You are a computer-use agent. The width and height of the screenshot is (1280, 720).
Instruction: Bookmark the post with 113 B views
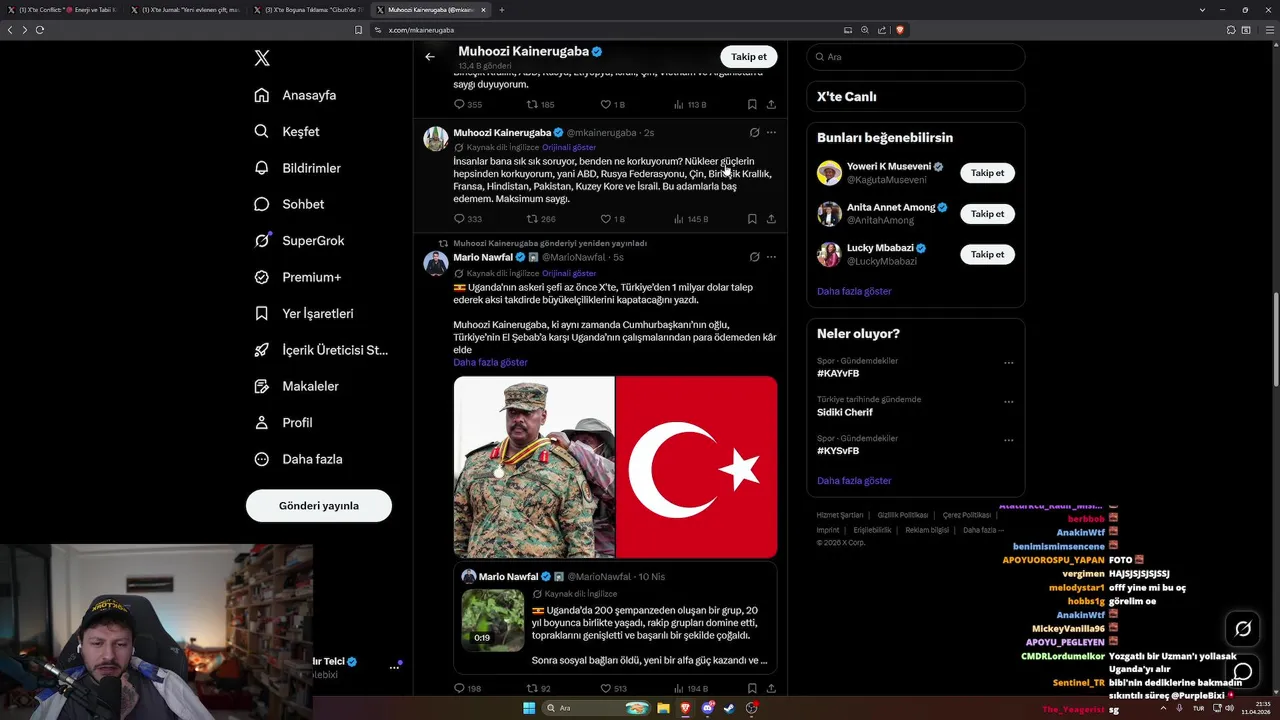point(752,104)
